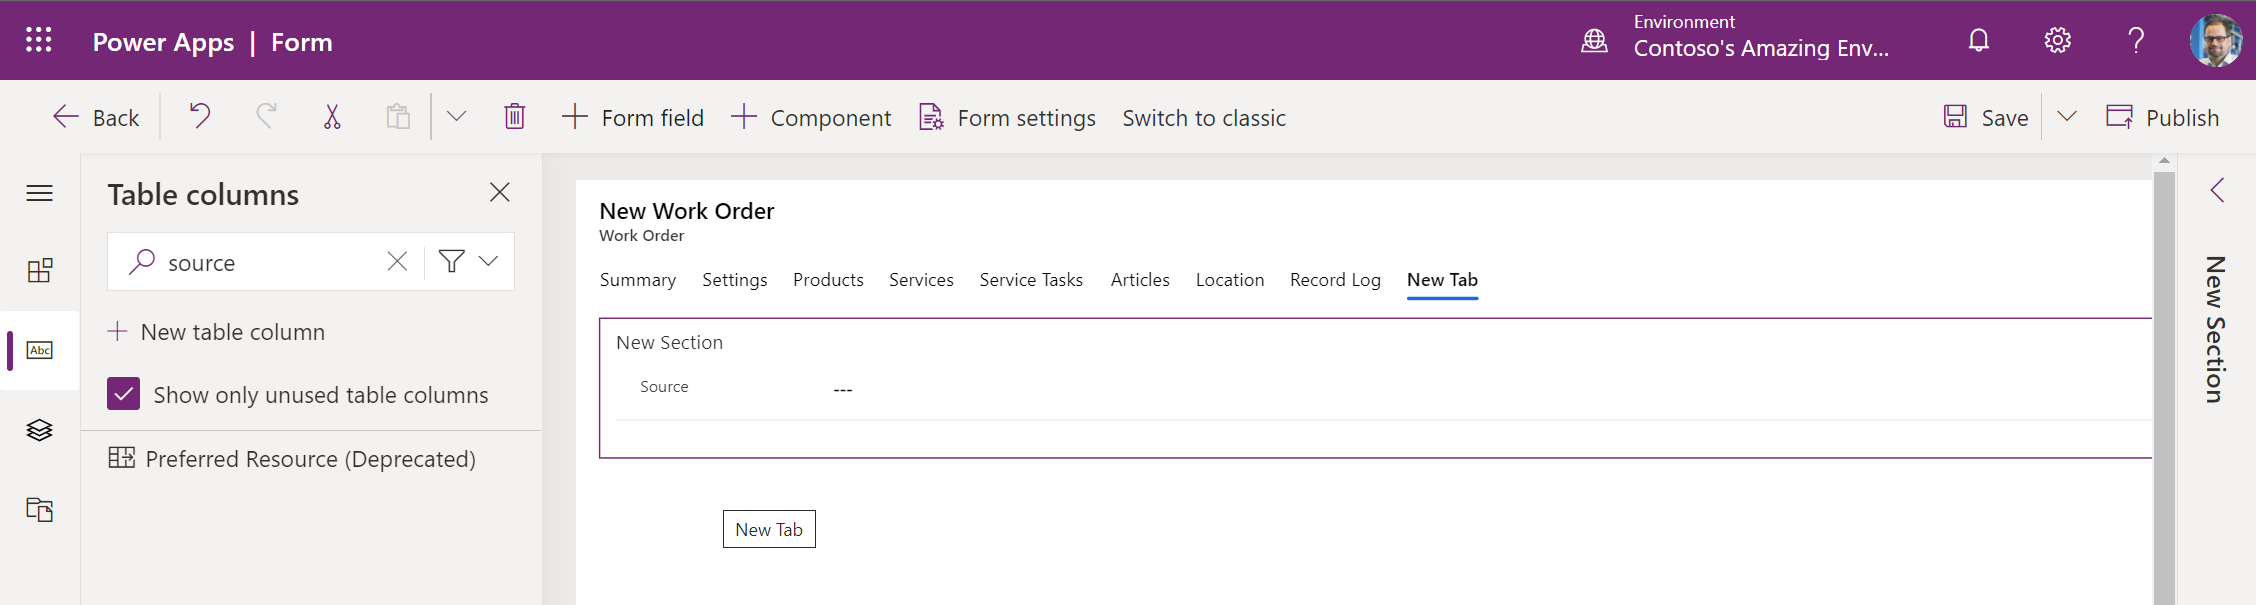This screenshot has width=2256, height=605.
Task: Go back using the Back arrow
Action: point(95,118)
